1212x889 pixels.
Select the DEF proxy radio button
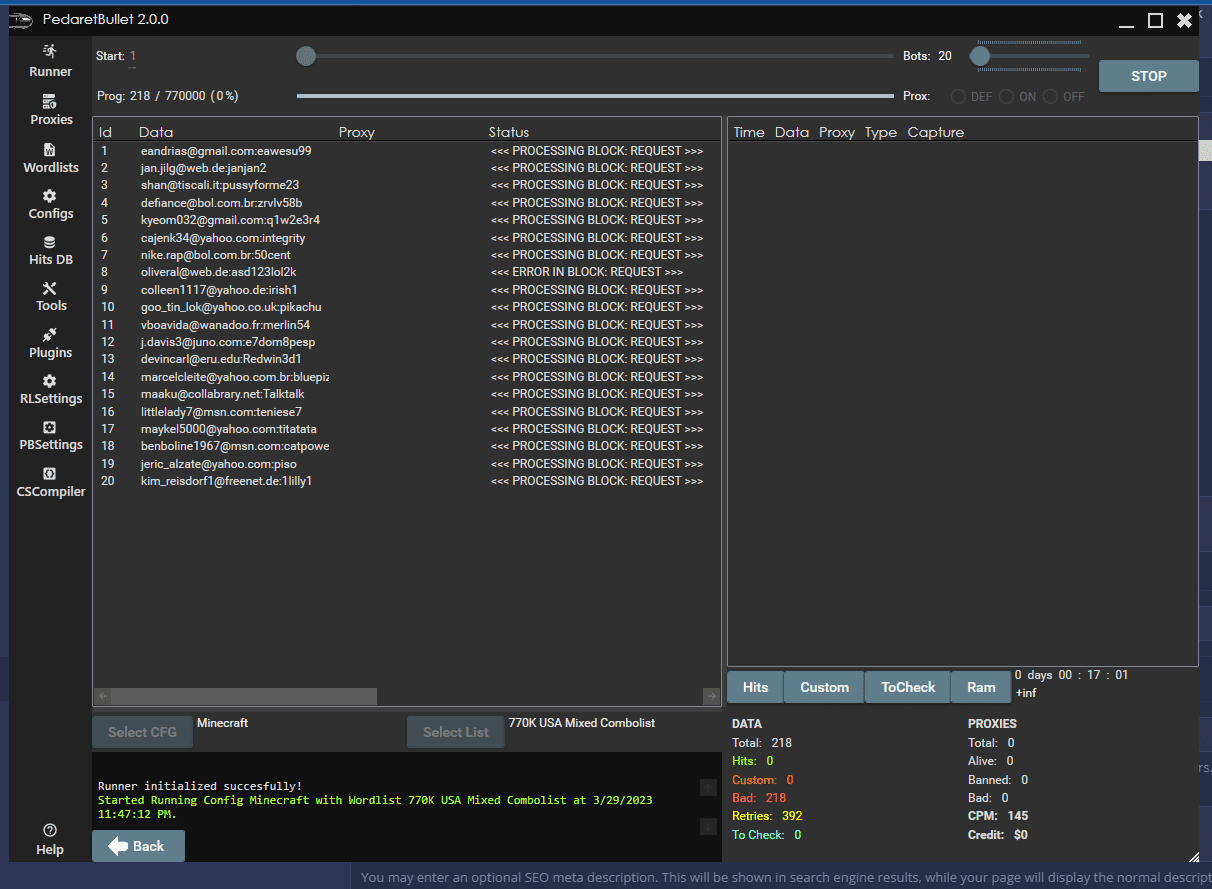pyautogui.click(x=958, y=97)
